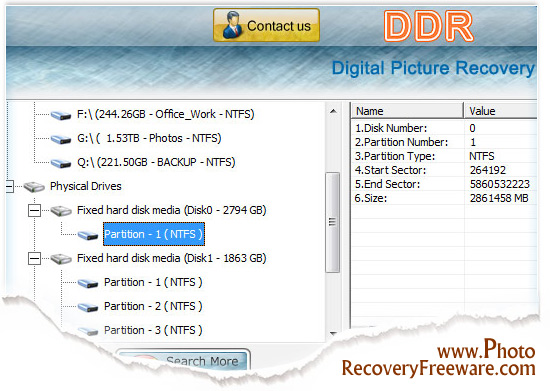Click the G:\ Photos drive icon

tap(61, 139)
